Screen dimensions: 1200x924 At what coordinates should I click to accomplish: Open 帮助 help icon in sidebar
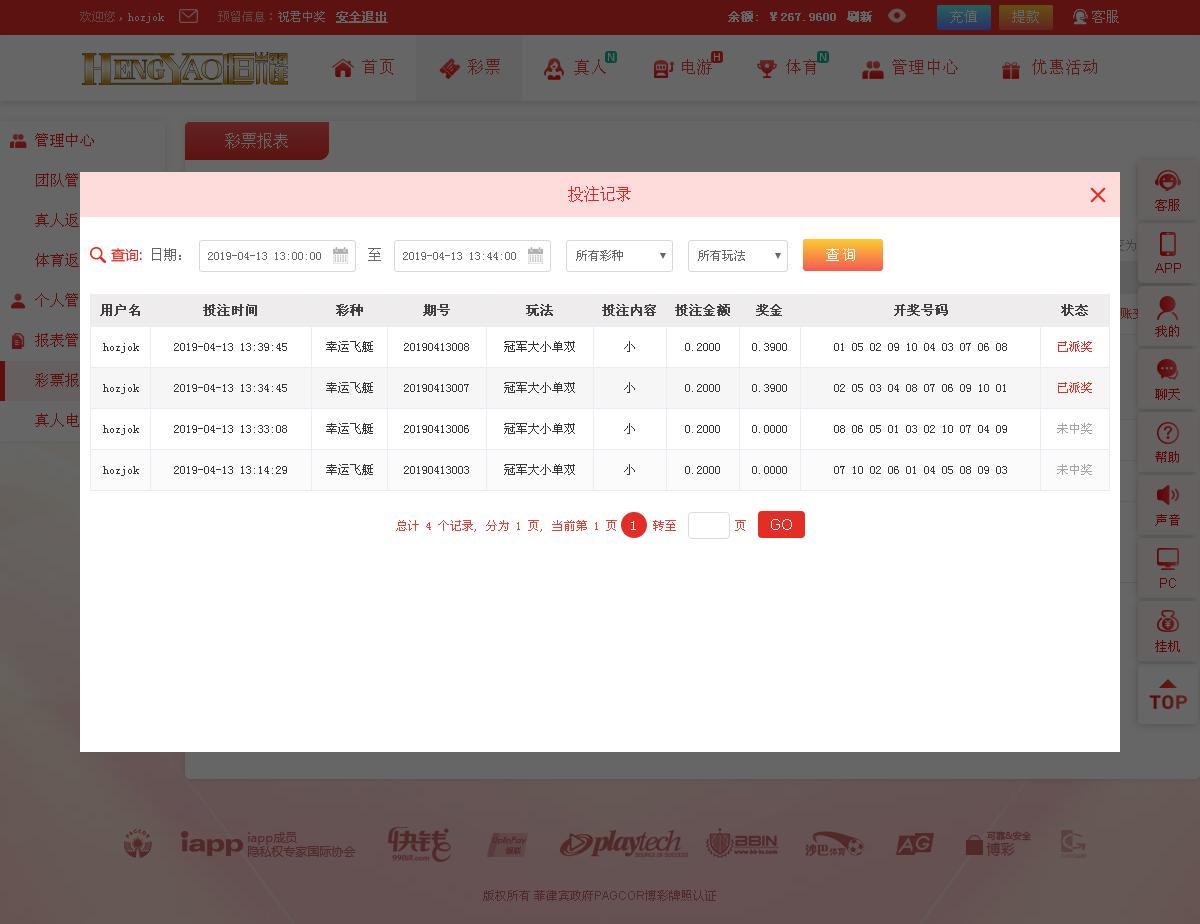(1167, 442)
